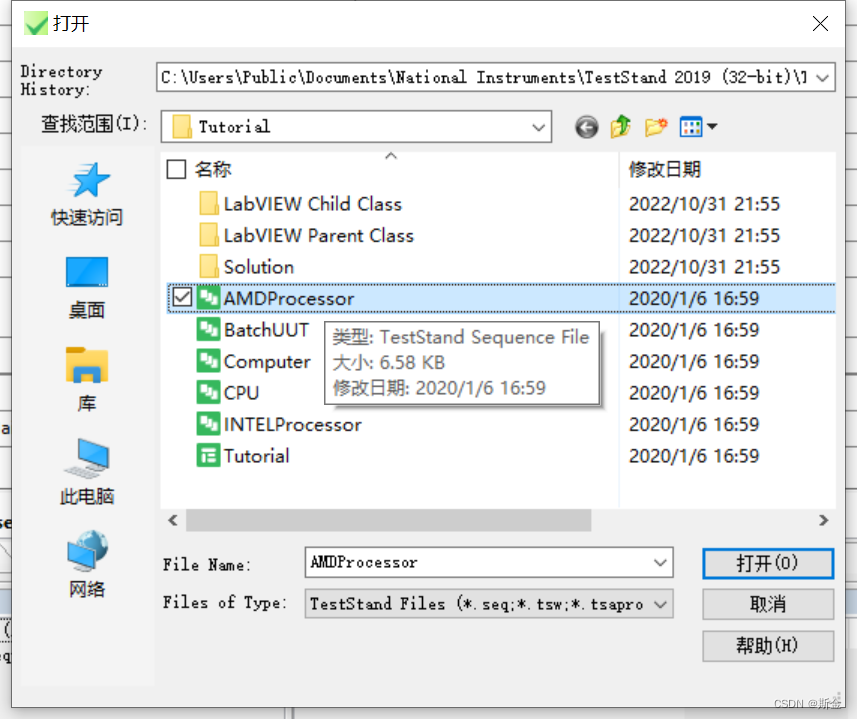
Task: Expand the 查找范围 Tutorial folder dropdown
Action: tap(538, 127)
